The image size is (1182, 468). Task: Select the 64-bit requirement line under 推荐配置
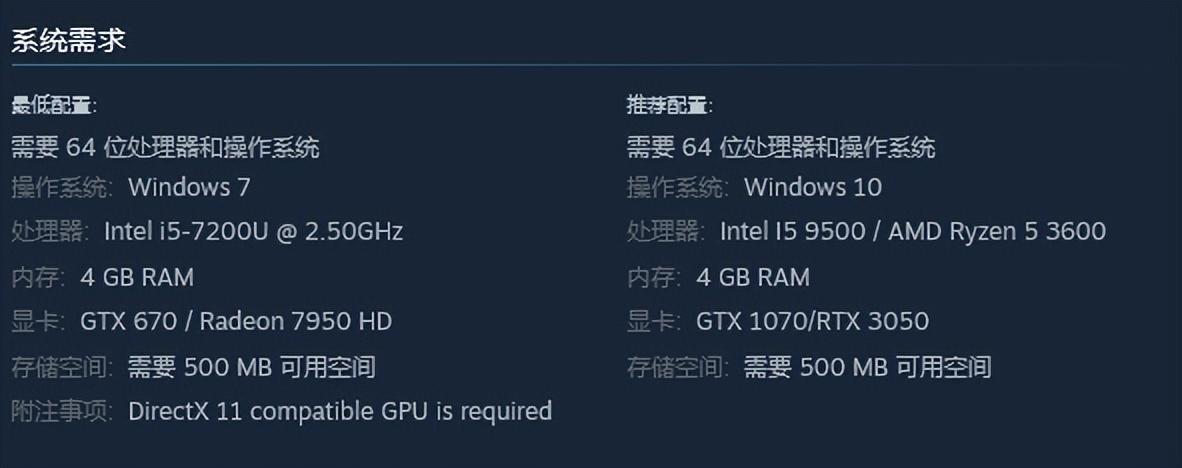click(781, 148)
